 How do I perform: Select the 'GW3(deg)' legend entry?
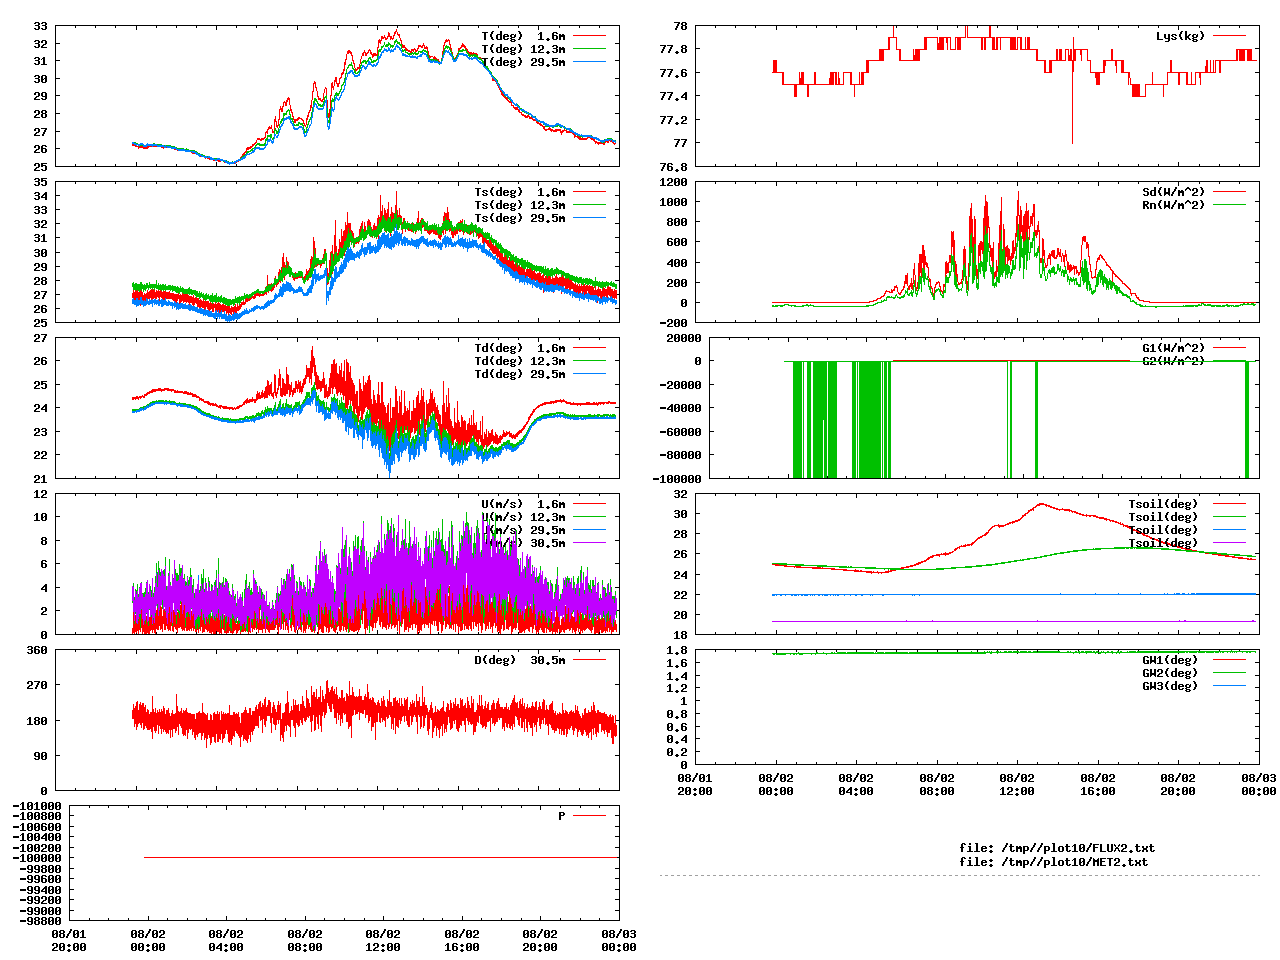click(1194, 686)
